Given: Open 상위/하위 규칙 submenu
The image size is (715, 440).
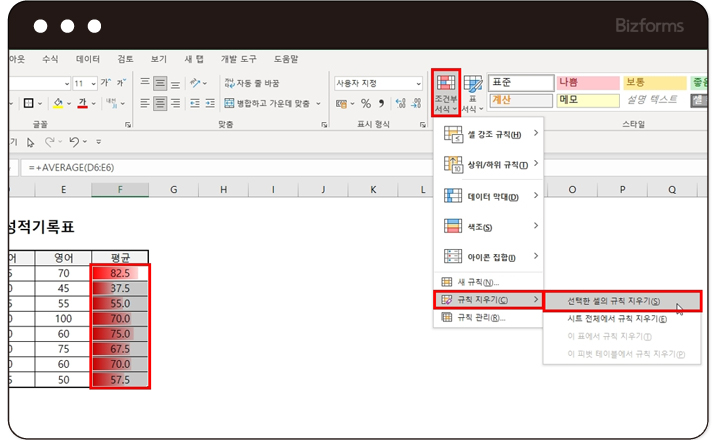Looking at the screenshot, I should tap(488, 165).
